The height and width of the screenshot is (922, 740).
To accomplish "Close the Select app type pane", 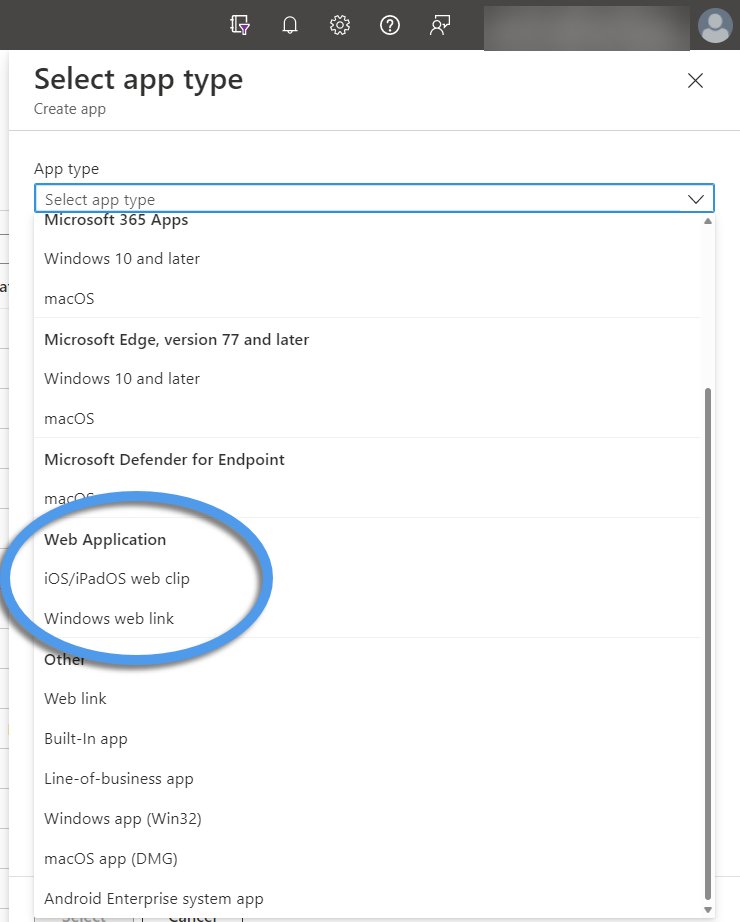I will coord(695,81).
